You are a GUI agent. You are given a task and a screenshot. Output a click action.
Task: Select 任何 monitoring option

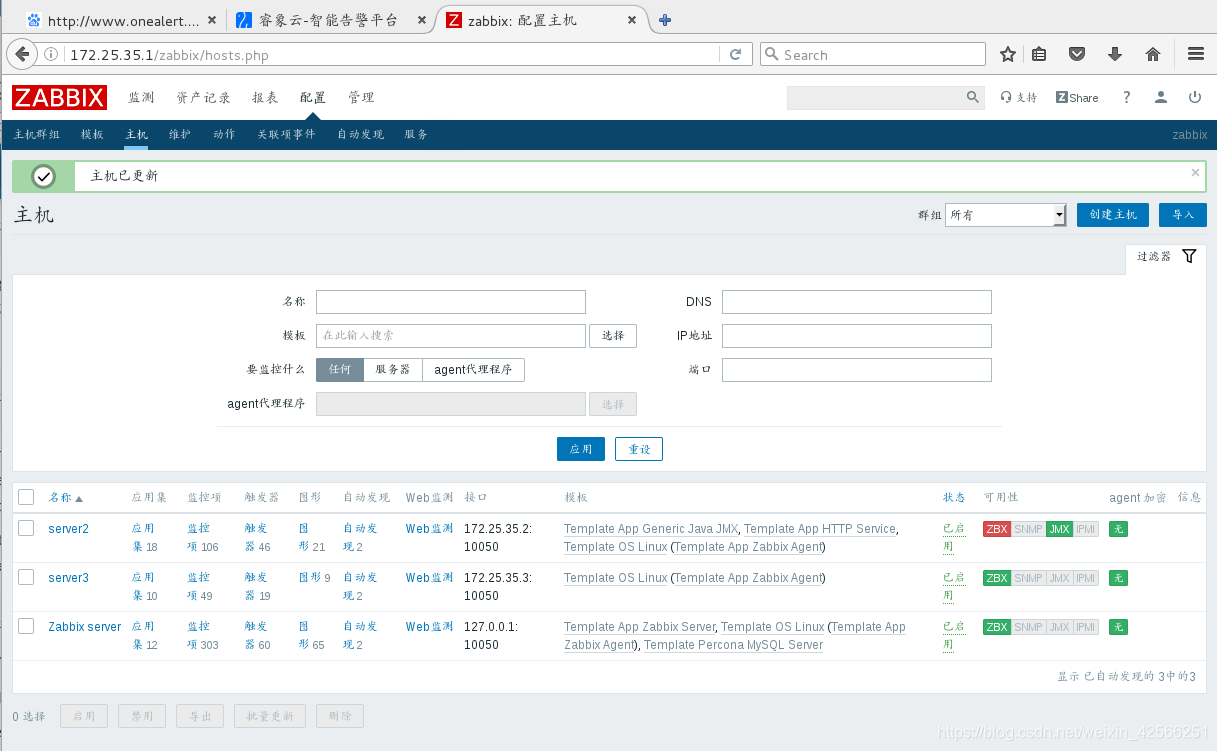pyautogui.click(x=340, y=369)
